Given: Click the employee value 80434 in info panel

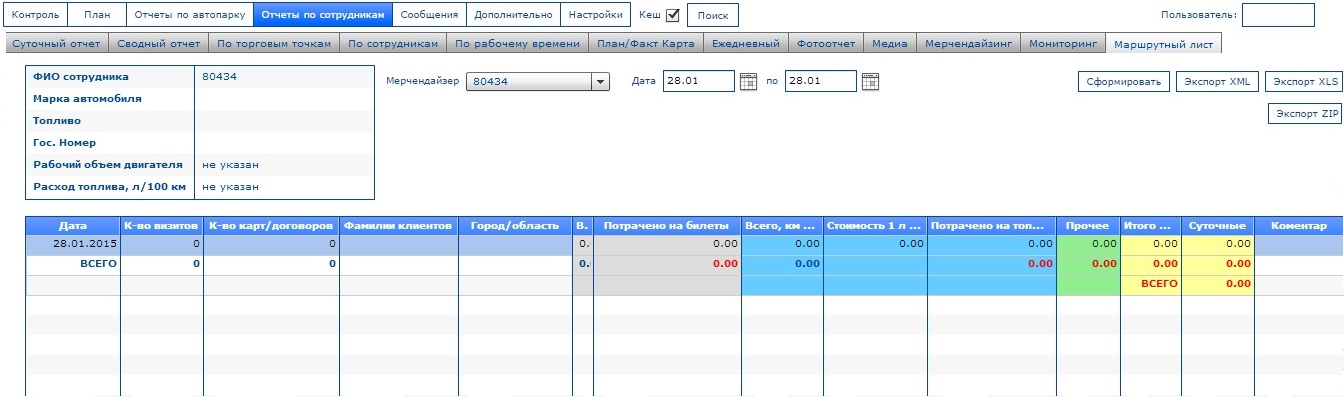Looking at the screenshot, I should click(x=218, y=76).
